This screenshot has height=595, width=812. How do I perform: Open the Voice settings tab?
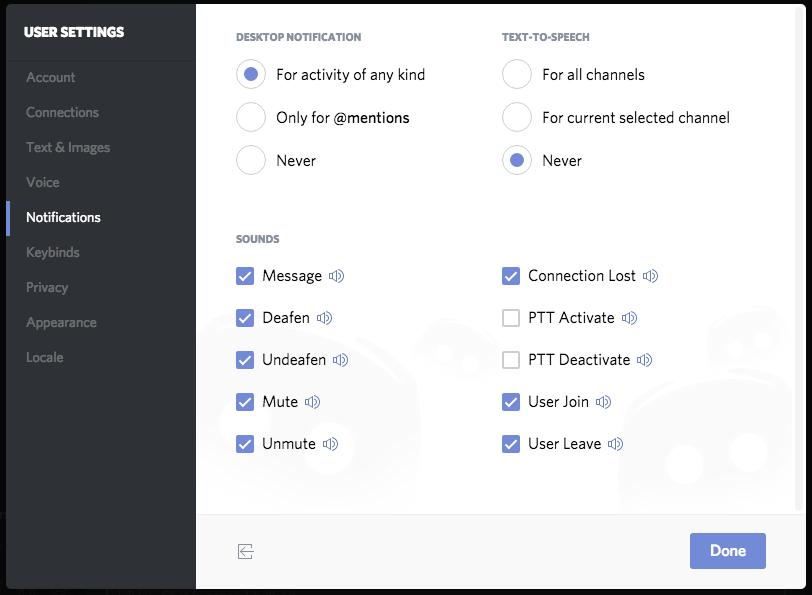coord(43,182)
